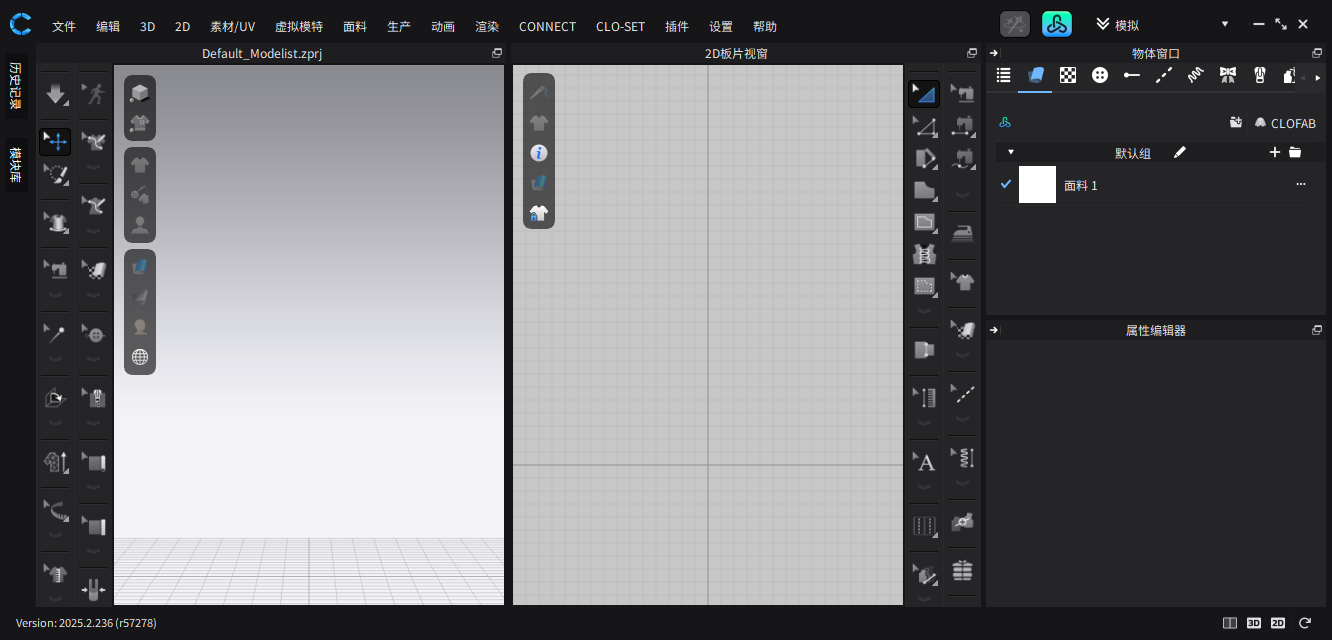Select the Edit Pattern triangle-points tool
1332x640 pixels.
click(924, 126)
